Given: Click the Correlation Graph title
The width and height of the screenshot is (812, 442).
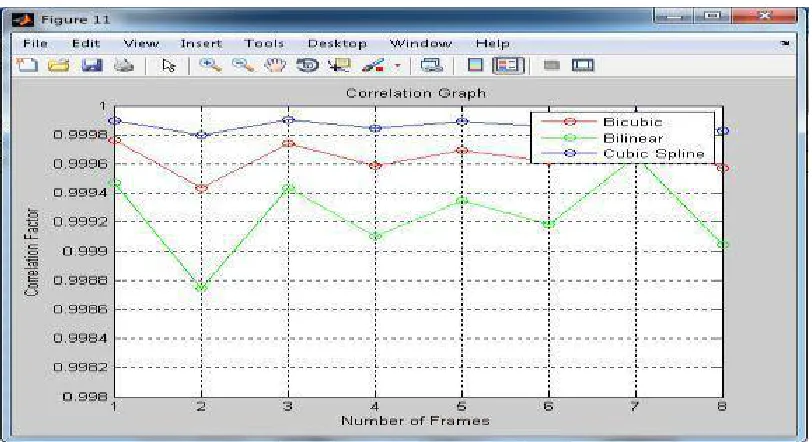Looking at the screenshot, I should coord(416,93).
